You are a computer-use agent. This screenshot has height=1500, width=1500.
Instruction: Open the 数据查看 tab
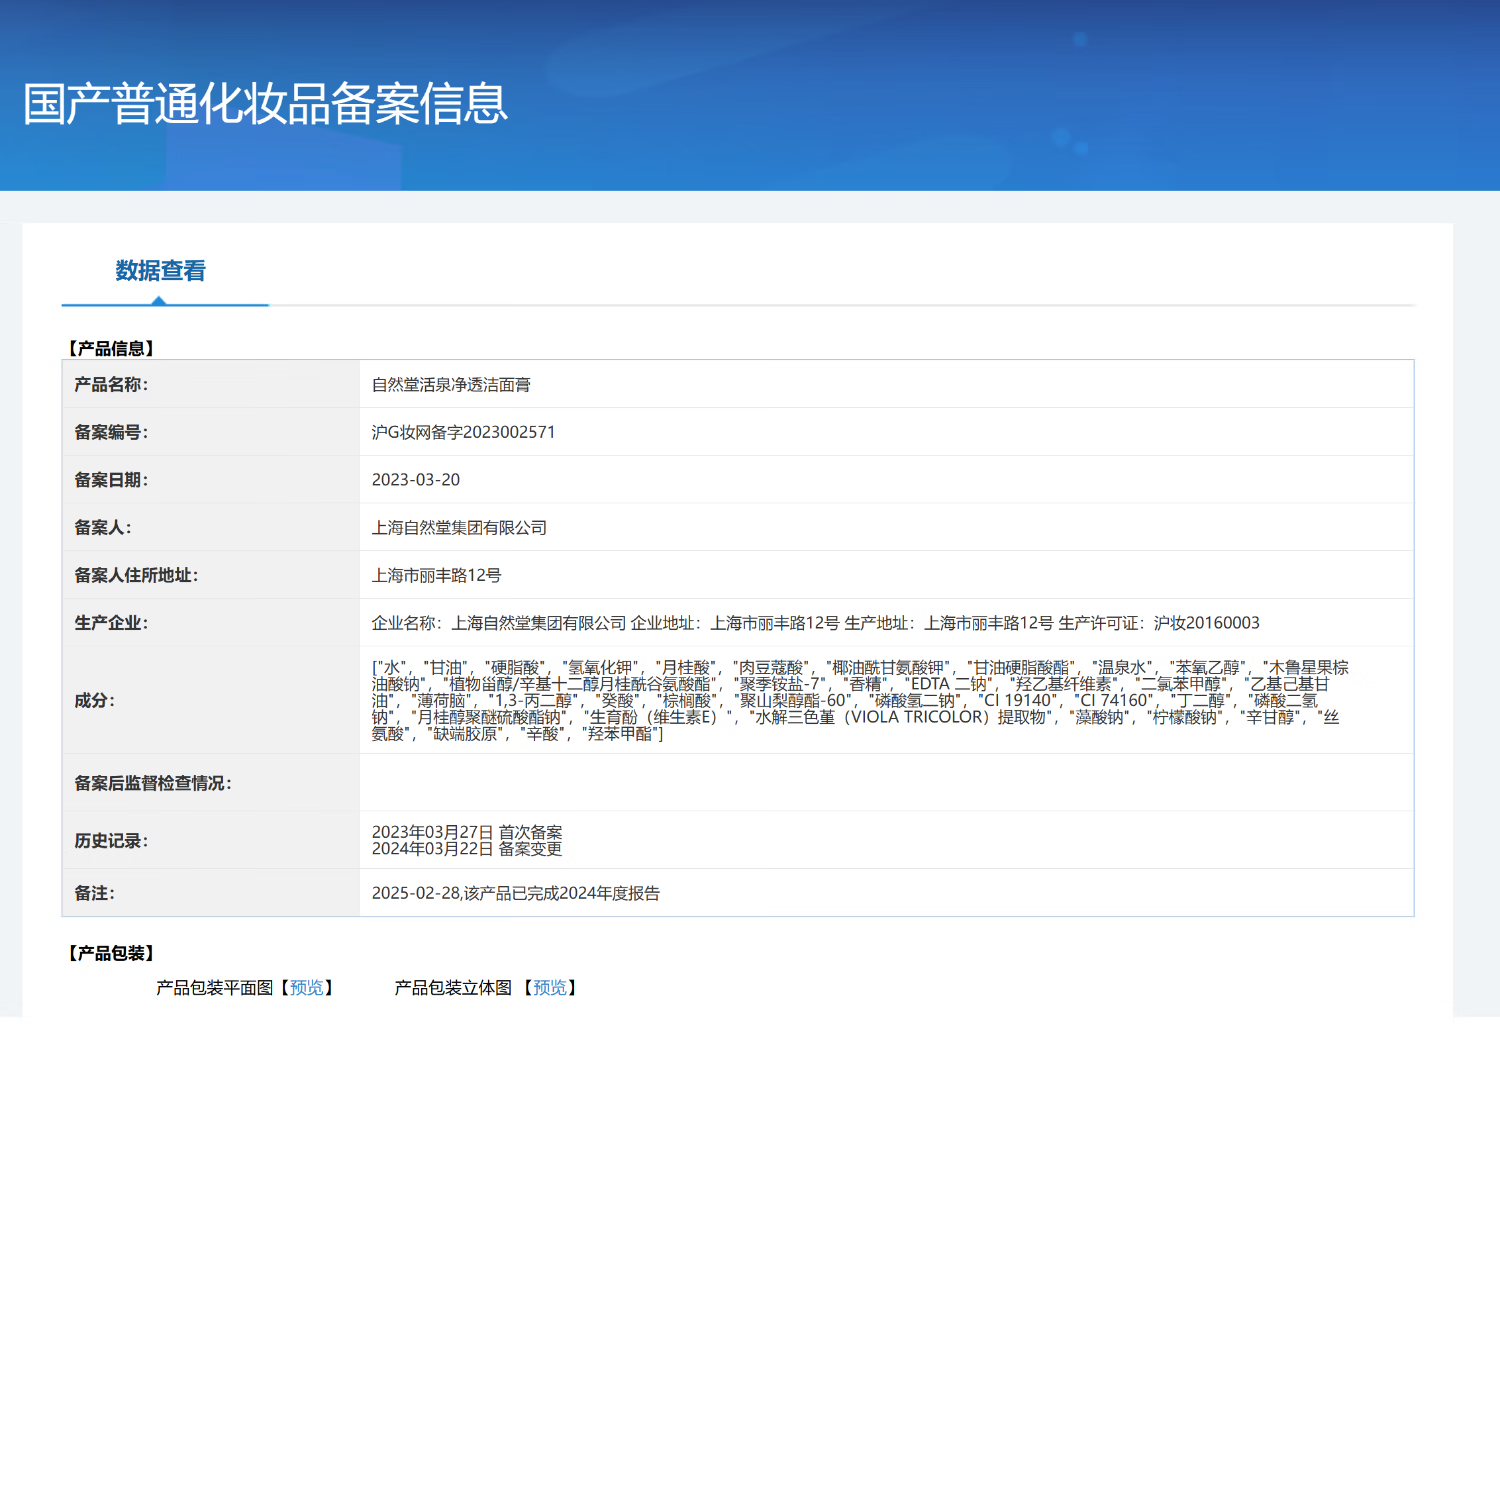(160, 271)
